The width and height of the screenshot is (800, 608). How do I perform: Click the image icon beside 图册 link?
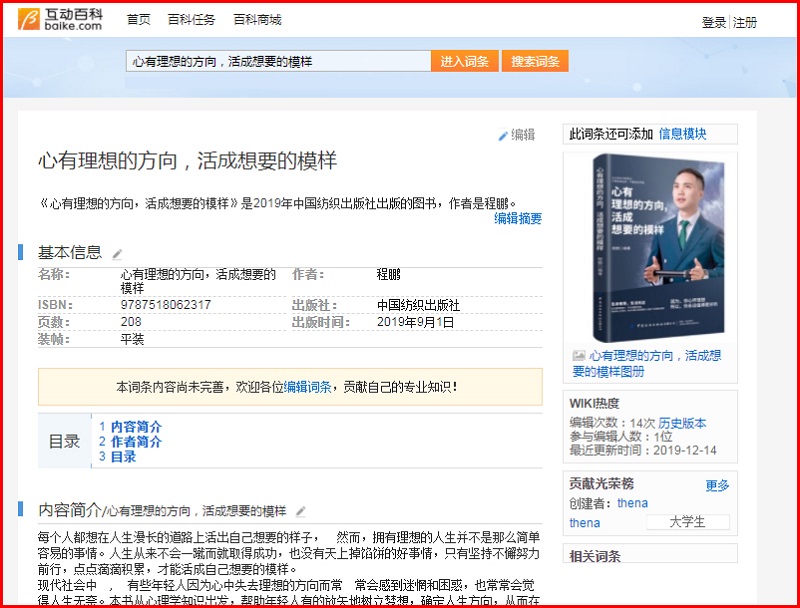pos(578,355)
